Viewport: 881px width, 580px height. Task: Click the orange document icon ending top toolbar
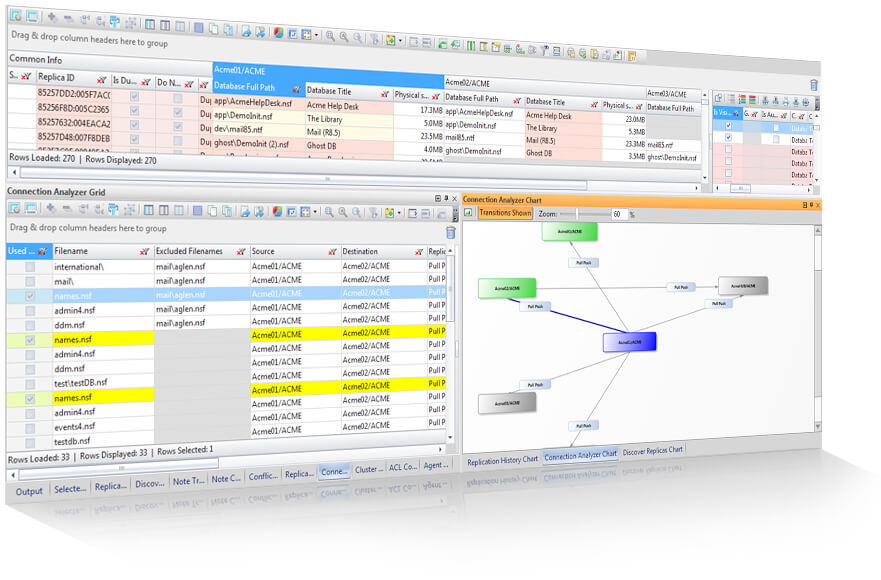click(632, 56)
